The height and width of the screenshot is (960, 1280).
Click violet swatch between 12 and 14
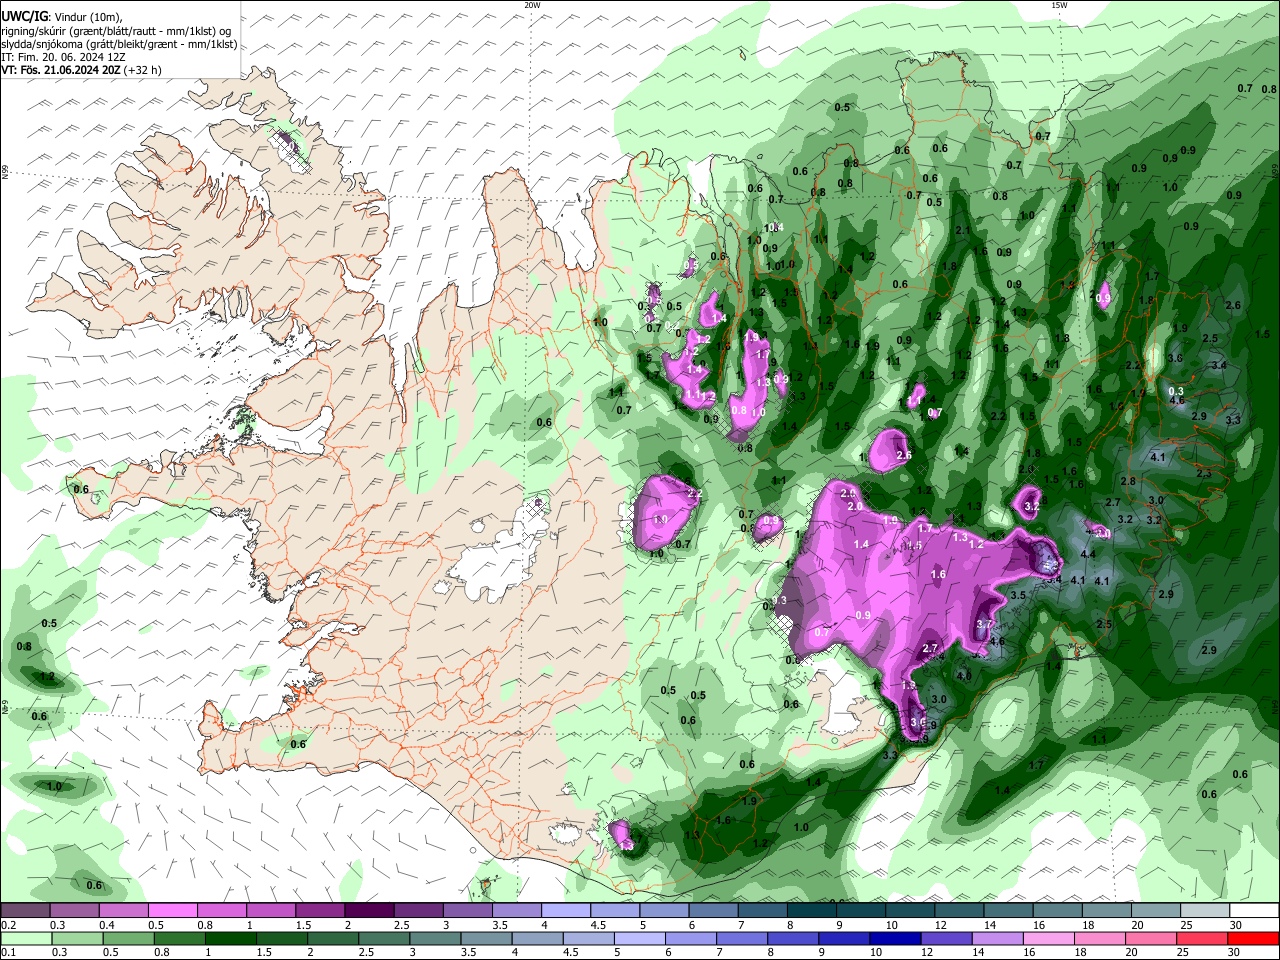(x=947, y=938)
